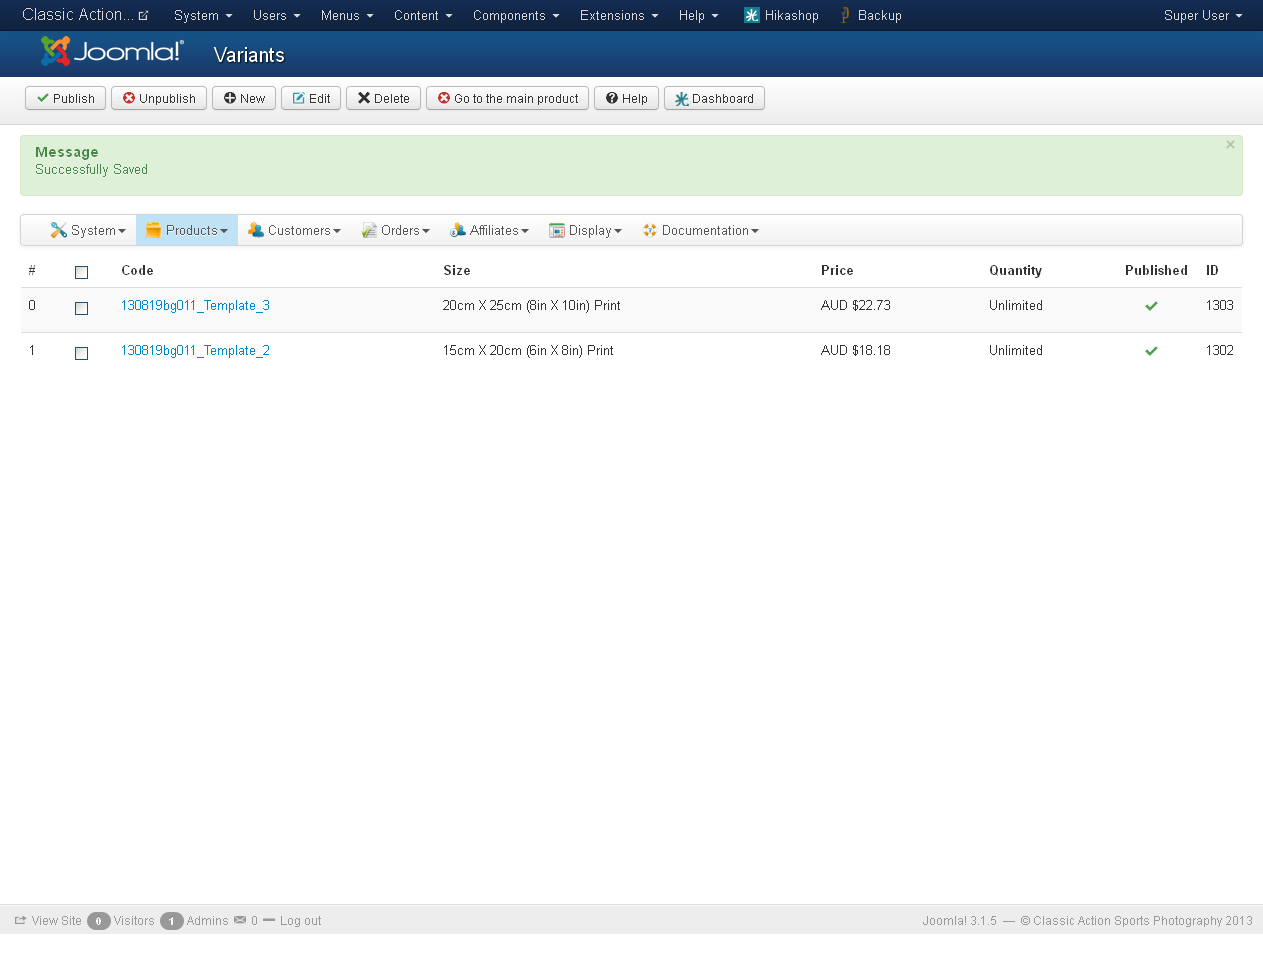Toggle published checkmark for variant ID 1302
Viewport: 1263px width, 964px height.
pyautogui.click(x=1151, y=351)
